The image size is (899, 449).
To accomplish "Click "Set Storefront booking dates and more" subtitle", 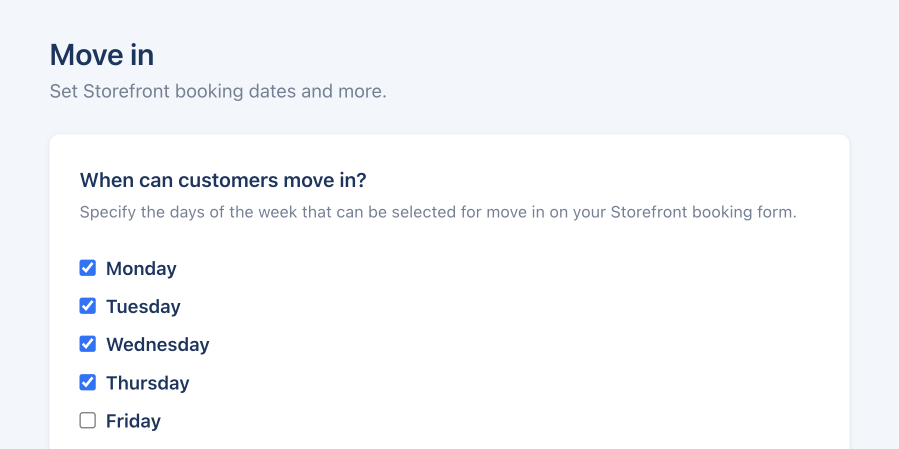I will 218,91.
